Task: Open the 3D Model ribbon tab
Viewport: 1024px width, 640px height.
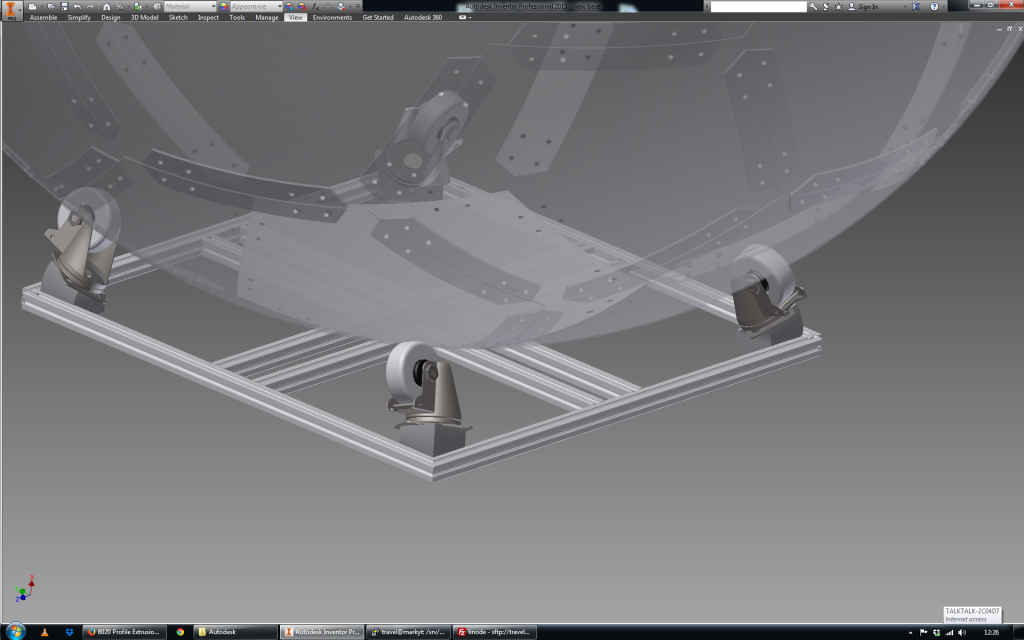Action: click(x=144, y=18)
